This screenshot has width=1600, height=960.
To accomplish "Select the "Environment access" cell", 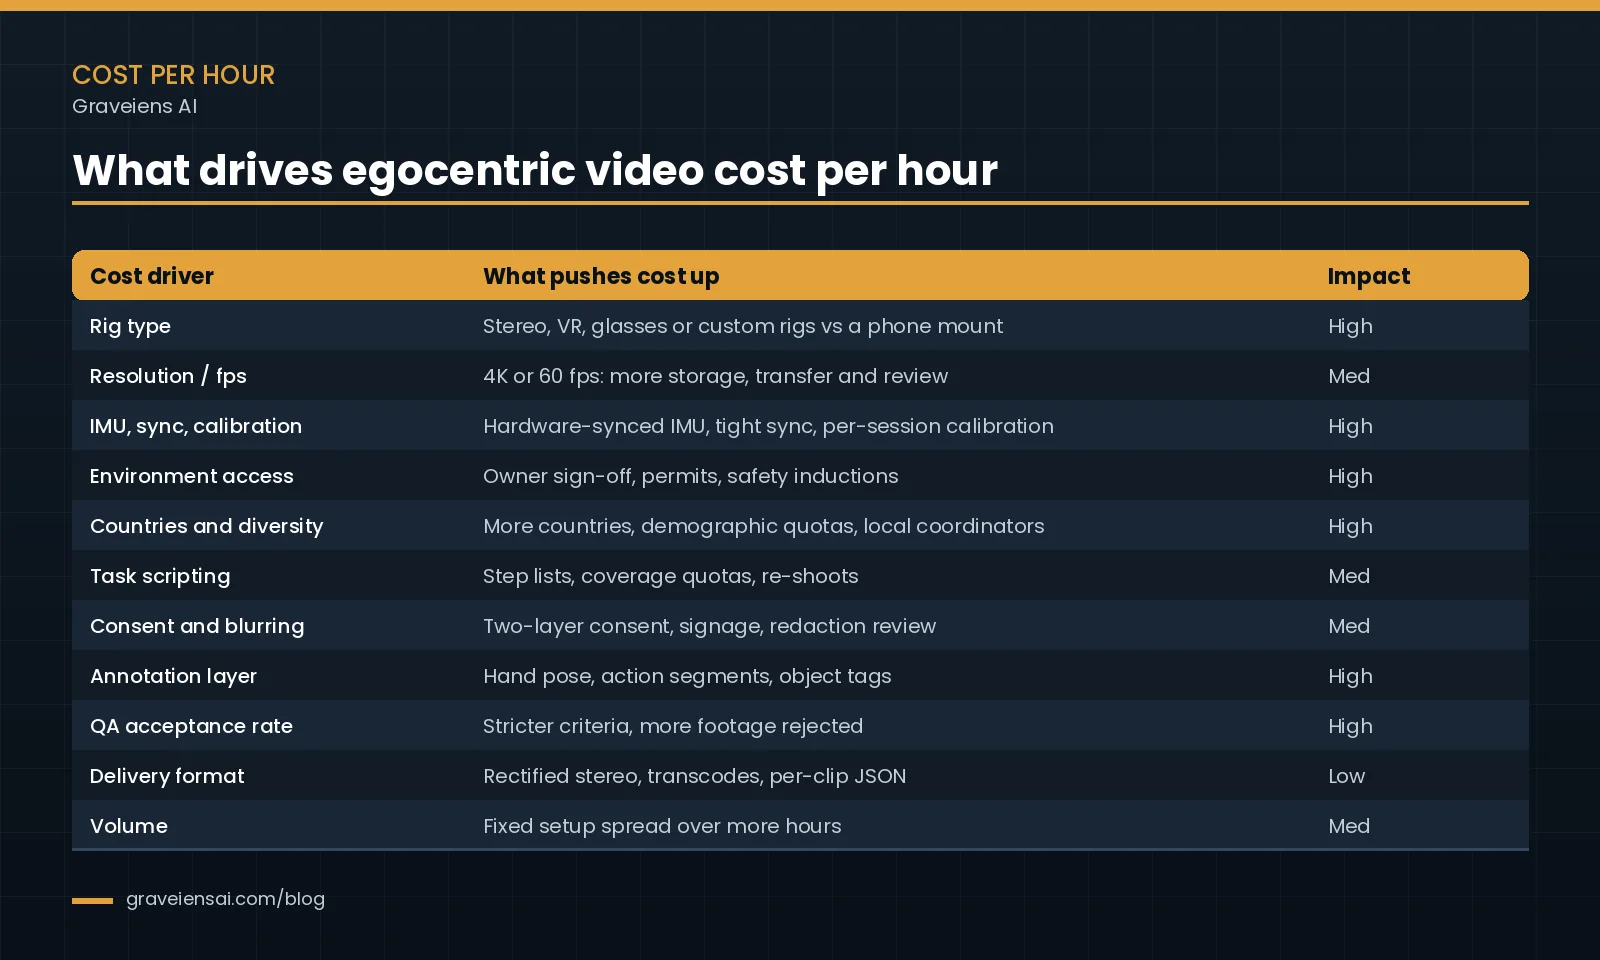I will click(x=192, y=476).
